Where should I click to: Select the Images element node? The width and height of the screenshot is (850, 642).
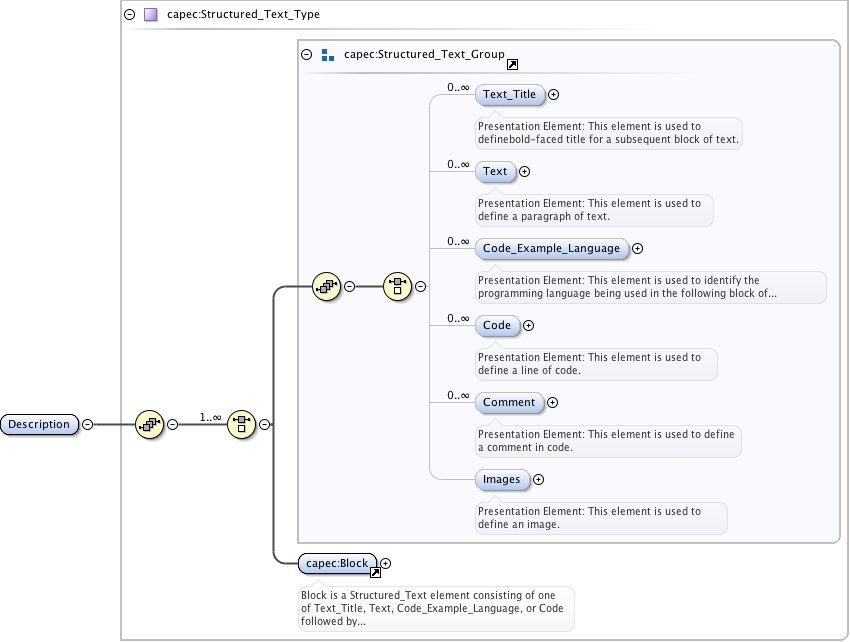(x=501, y=479)
